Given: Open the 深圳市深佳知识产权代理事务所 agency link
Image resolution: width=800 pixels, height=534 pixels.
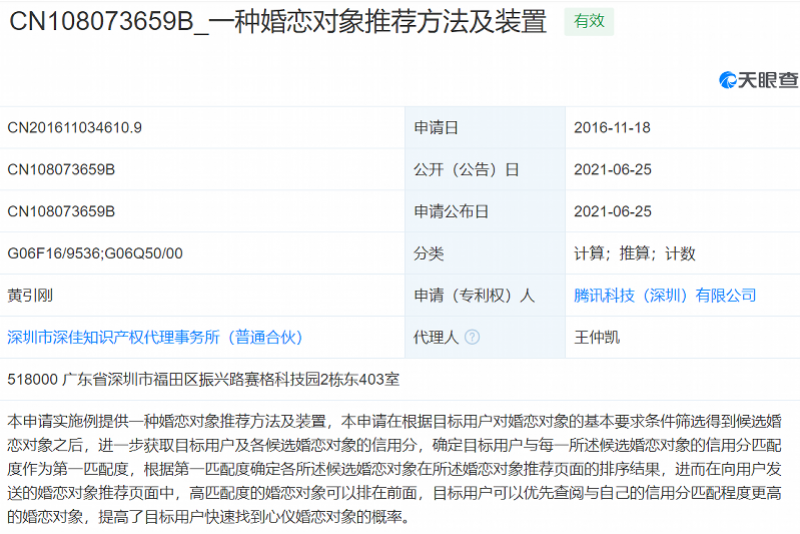Looking at the screenshot, I should (155, 337).
